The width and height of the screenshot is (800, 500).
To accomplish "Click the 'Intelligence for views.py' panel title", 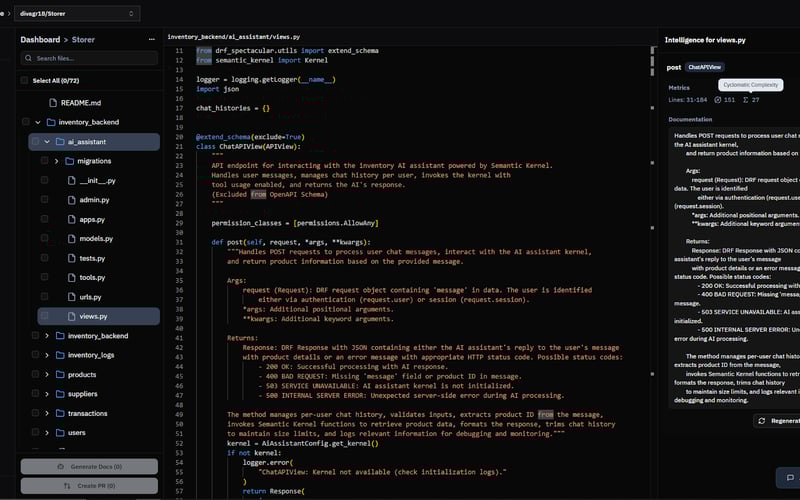I will coord(705,40).
